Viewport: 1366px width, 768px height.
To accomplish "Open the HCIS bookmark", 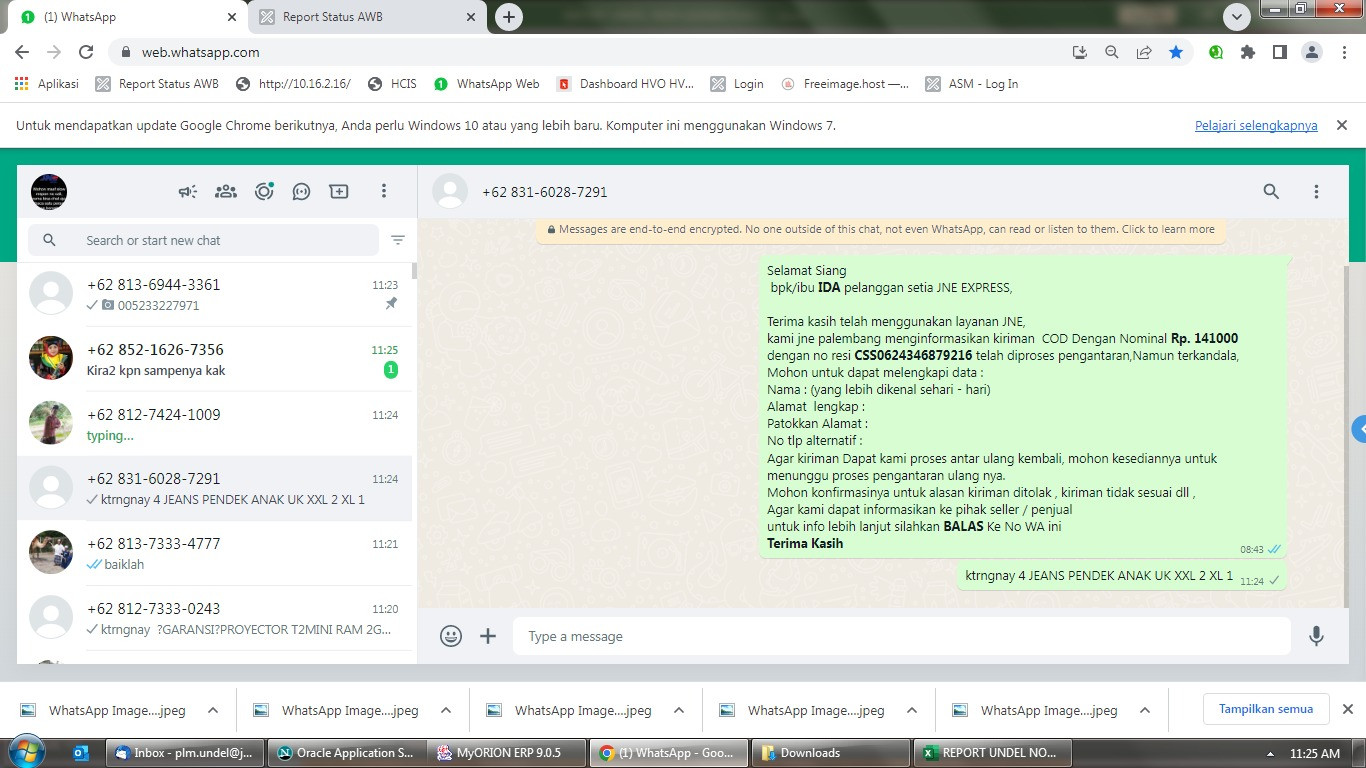I will pyautogui.click(x=392, y=84).
